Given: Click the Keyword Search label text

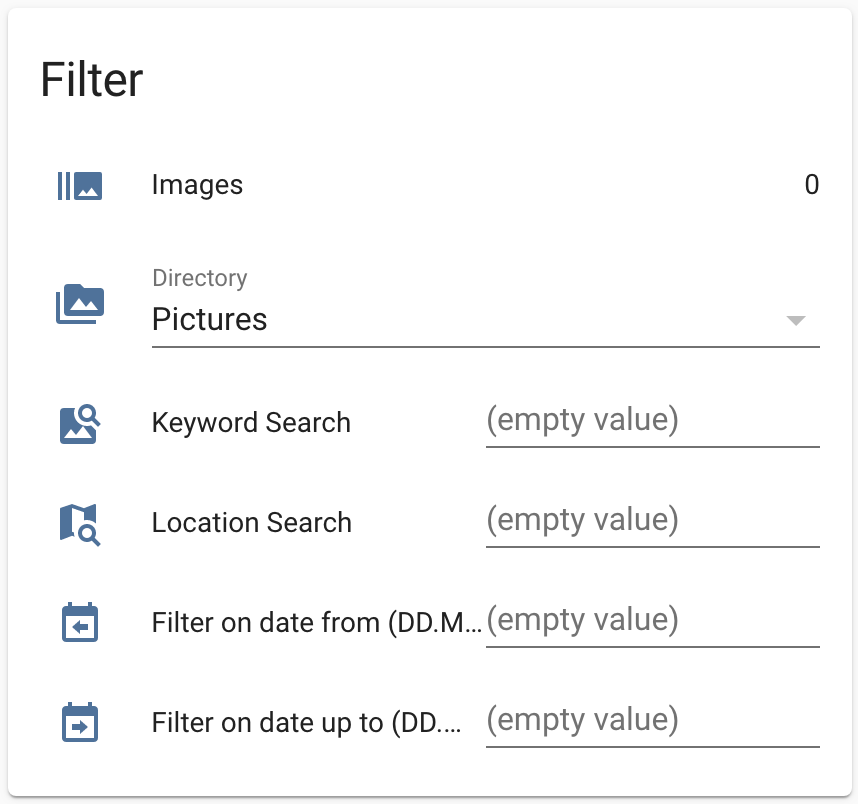Looking at the screenshot, I should 251,422.
